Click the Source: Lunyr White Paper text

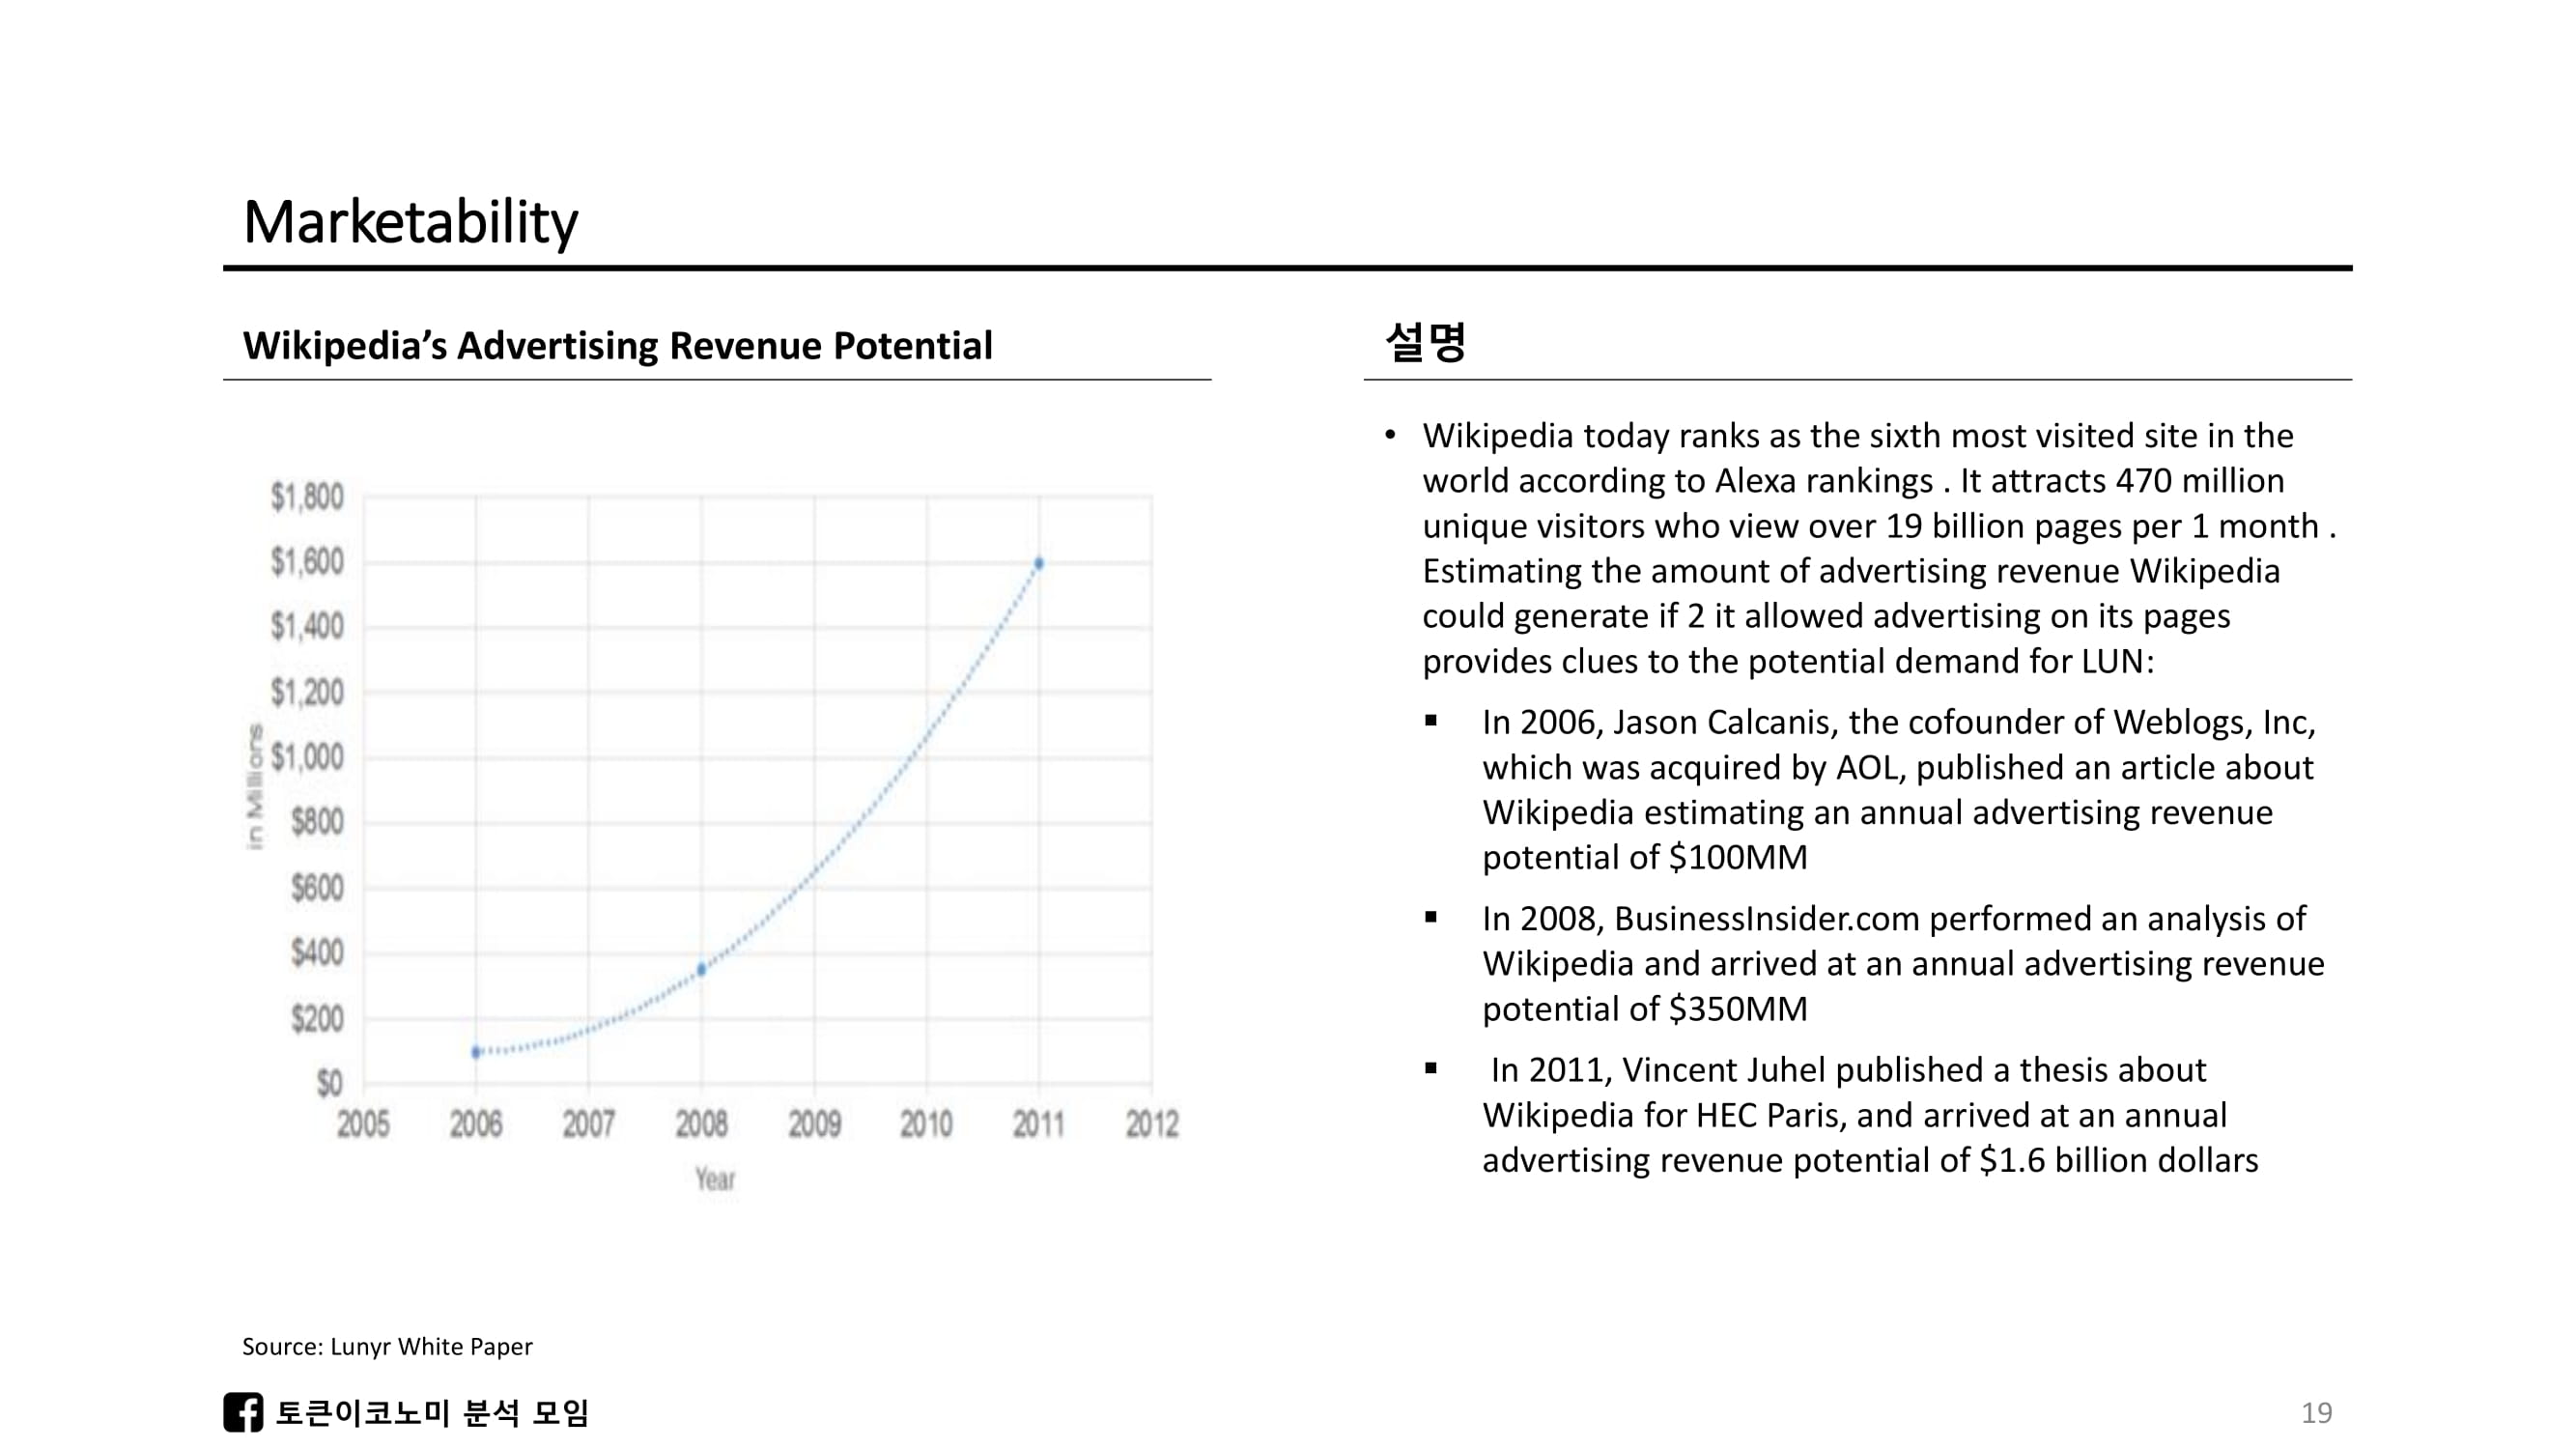[387, 1346]
